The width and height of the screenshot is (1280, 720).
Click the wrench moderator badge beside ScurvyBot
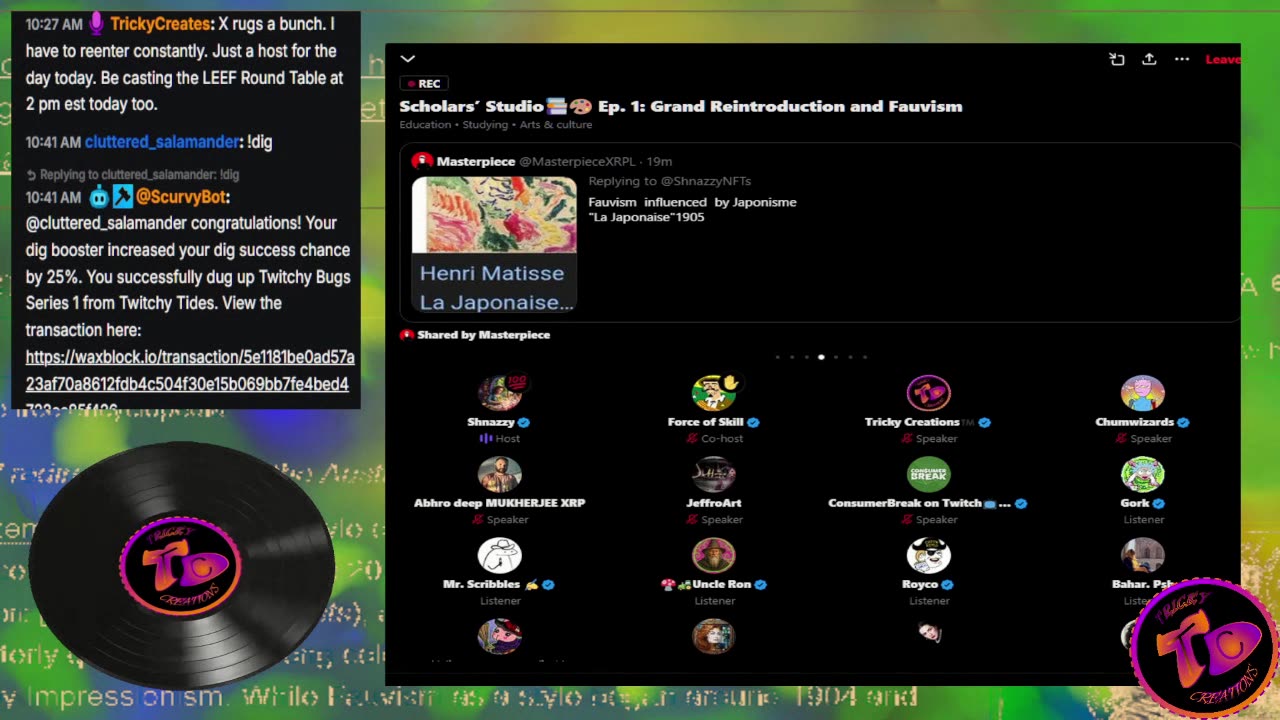(x=122, y=197)
